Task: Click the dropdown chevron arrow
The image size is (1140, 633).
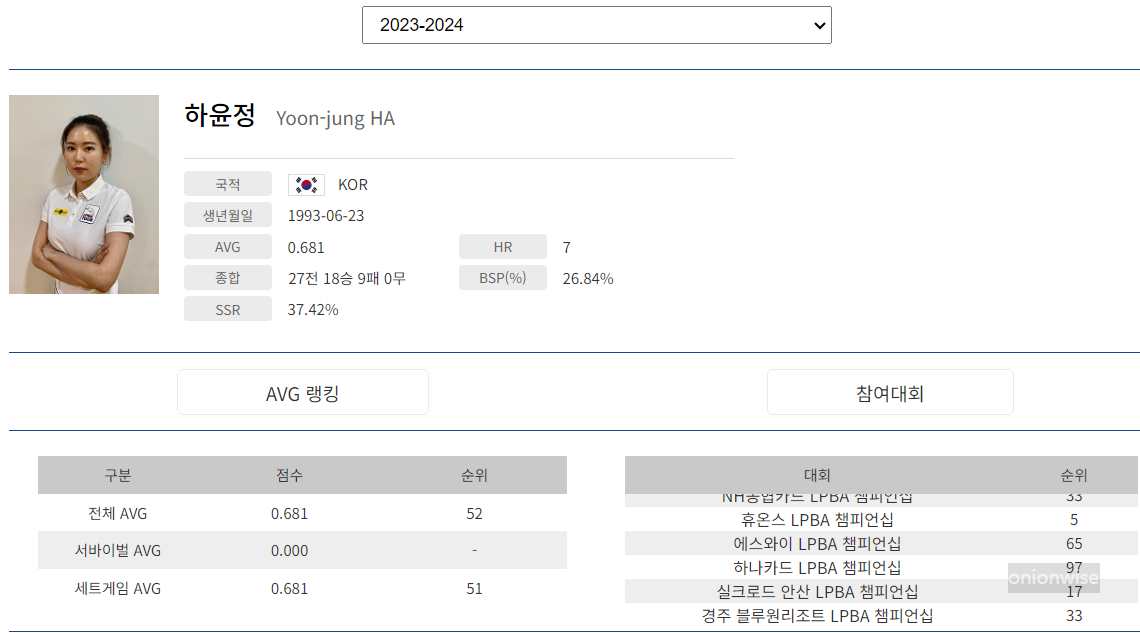Action: pyautogui.click(x=817, y=25)
